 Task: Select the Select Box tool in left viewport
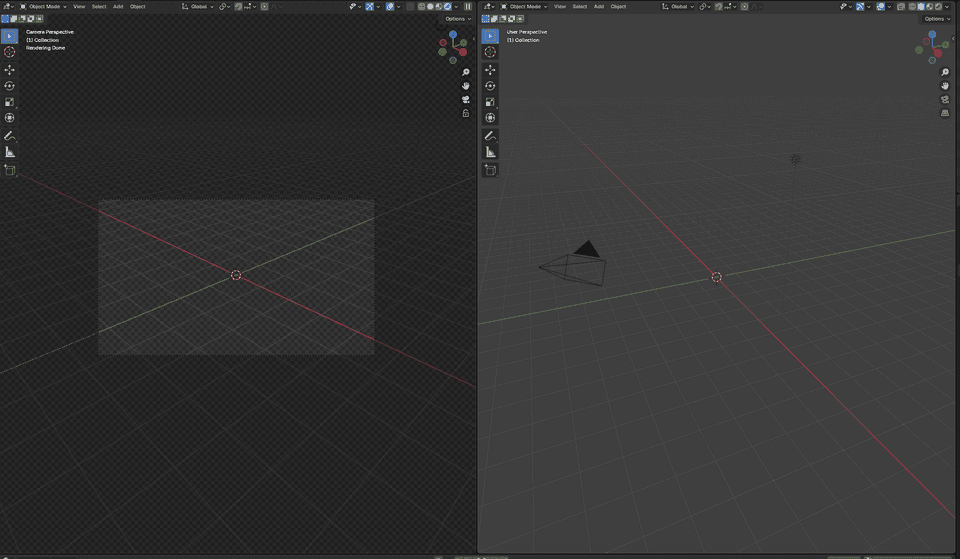click(9, 36)
